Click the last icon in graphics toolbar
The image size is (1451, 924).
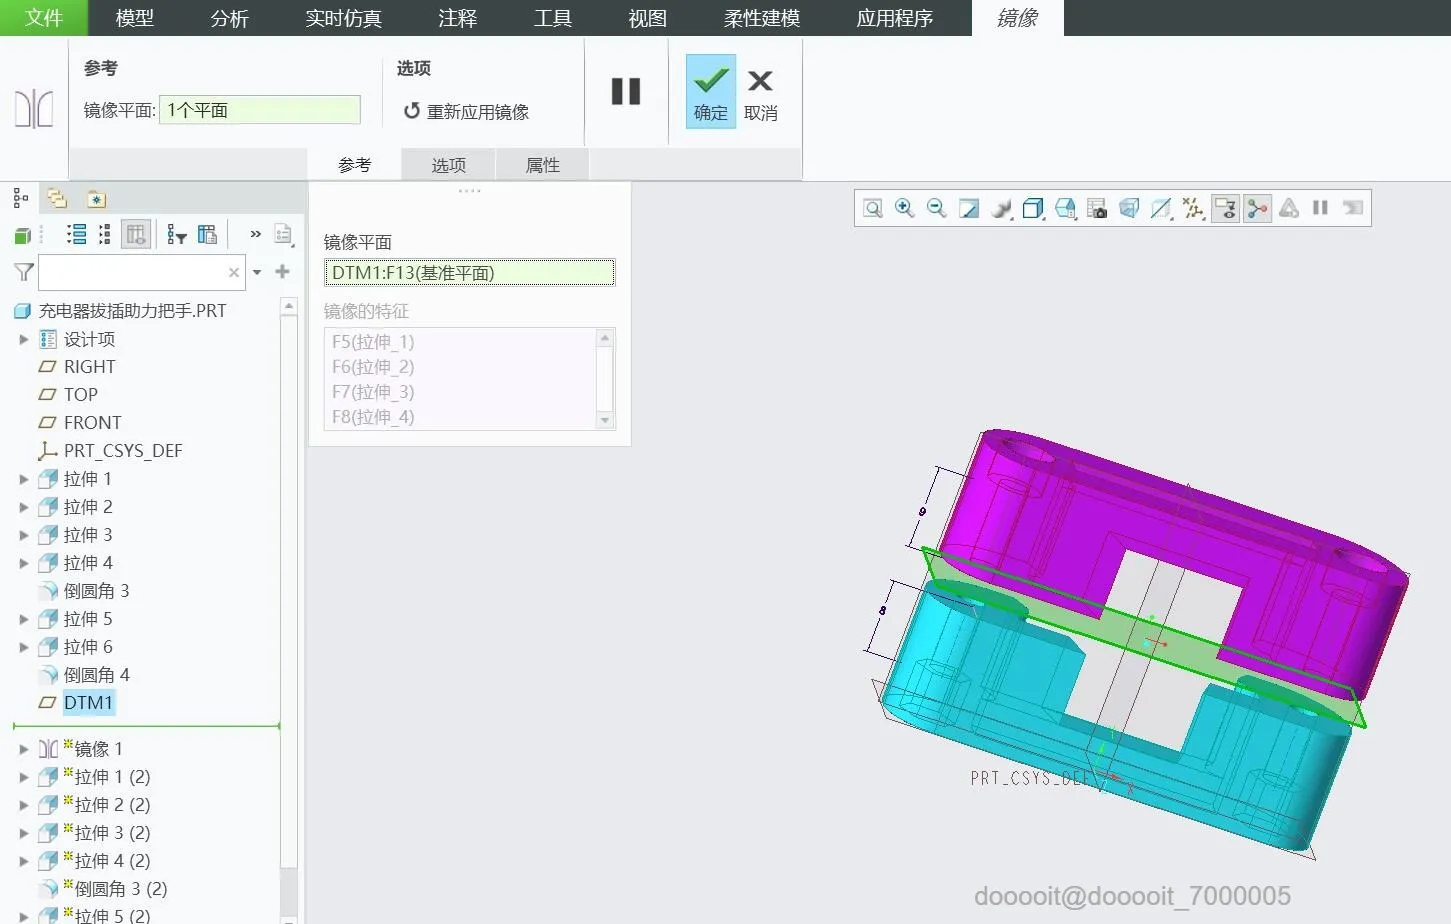coord(1353,208)
